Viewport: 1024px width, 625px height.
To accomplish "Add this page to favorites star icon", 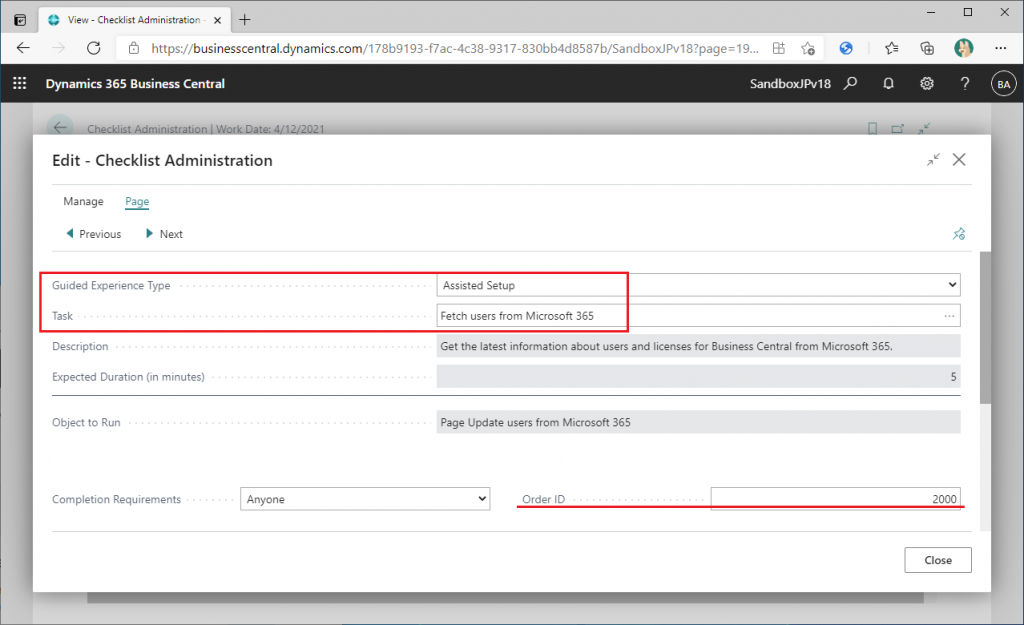I will pos(808,48).
